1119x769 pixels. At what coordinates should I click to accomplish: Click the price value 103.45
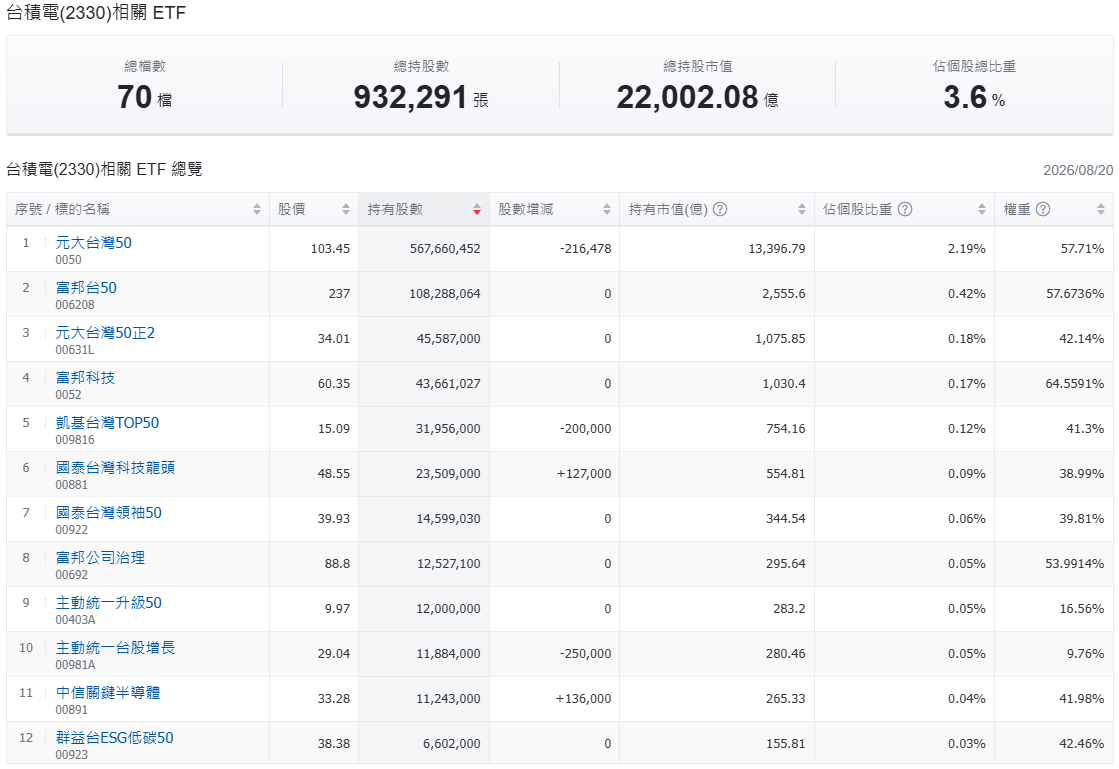click(330, 248)
